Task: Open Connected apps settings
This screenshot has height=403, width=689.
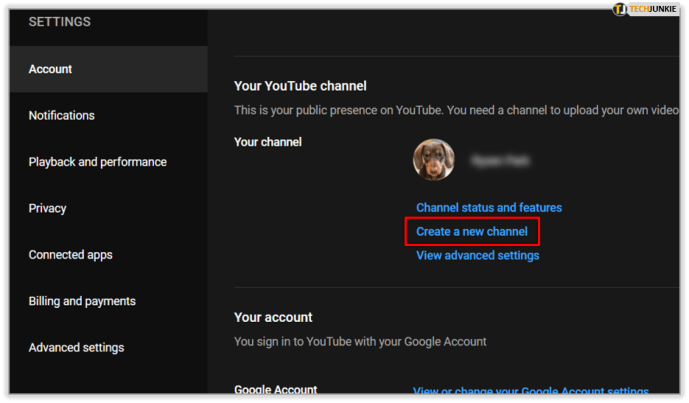Action: (71, 255)
